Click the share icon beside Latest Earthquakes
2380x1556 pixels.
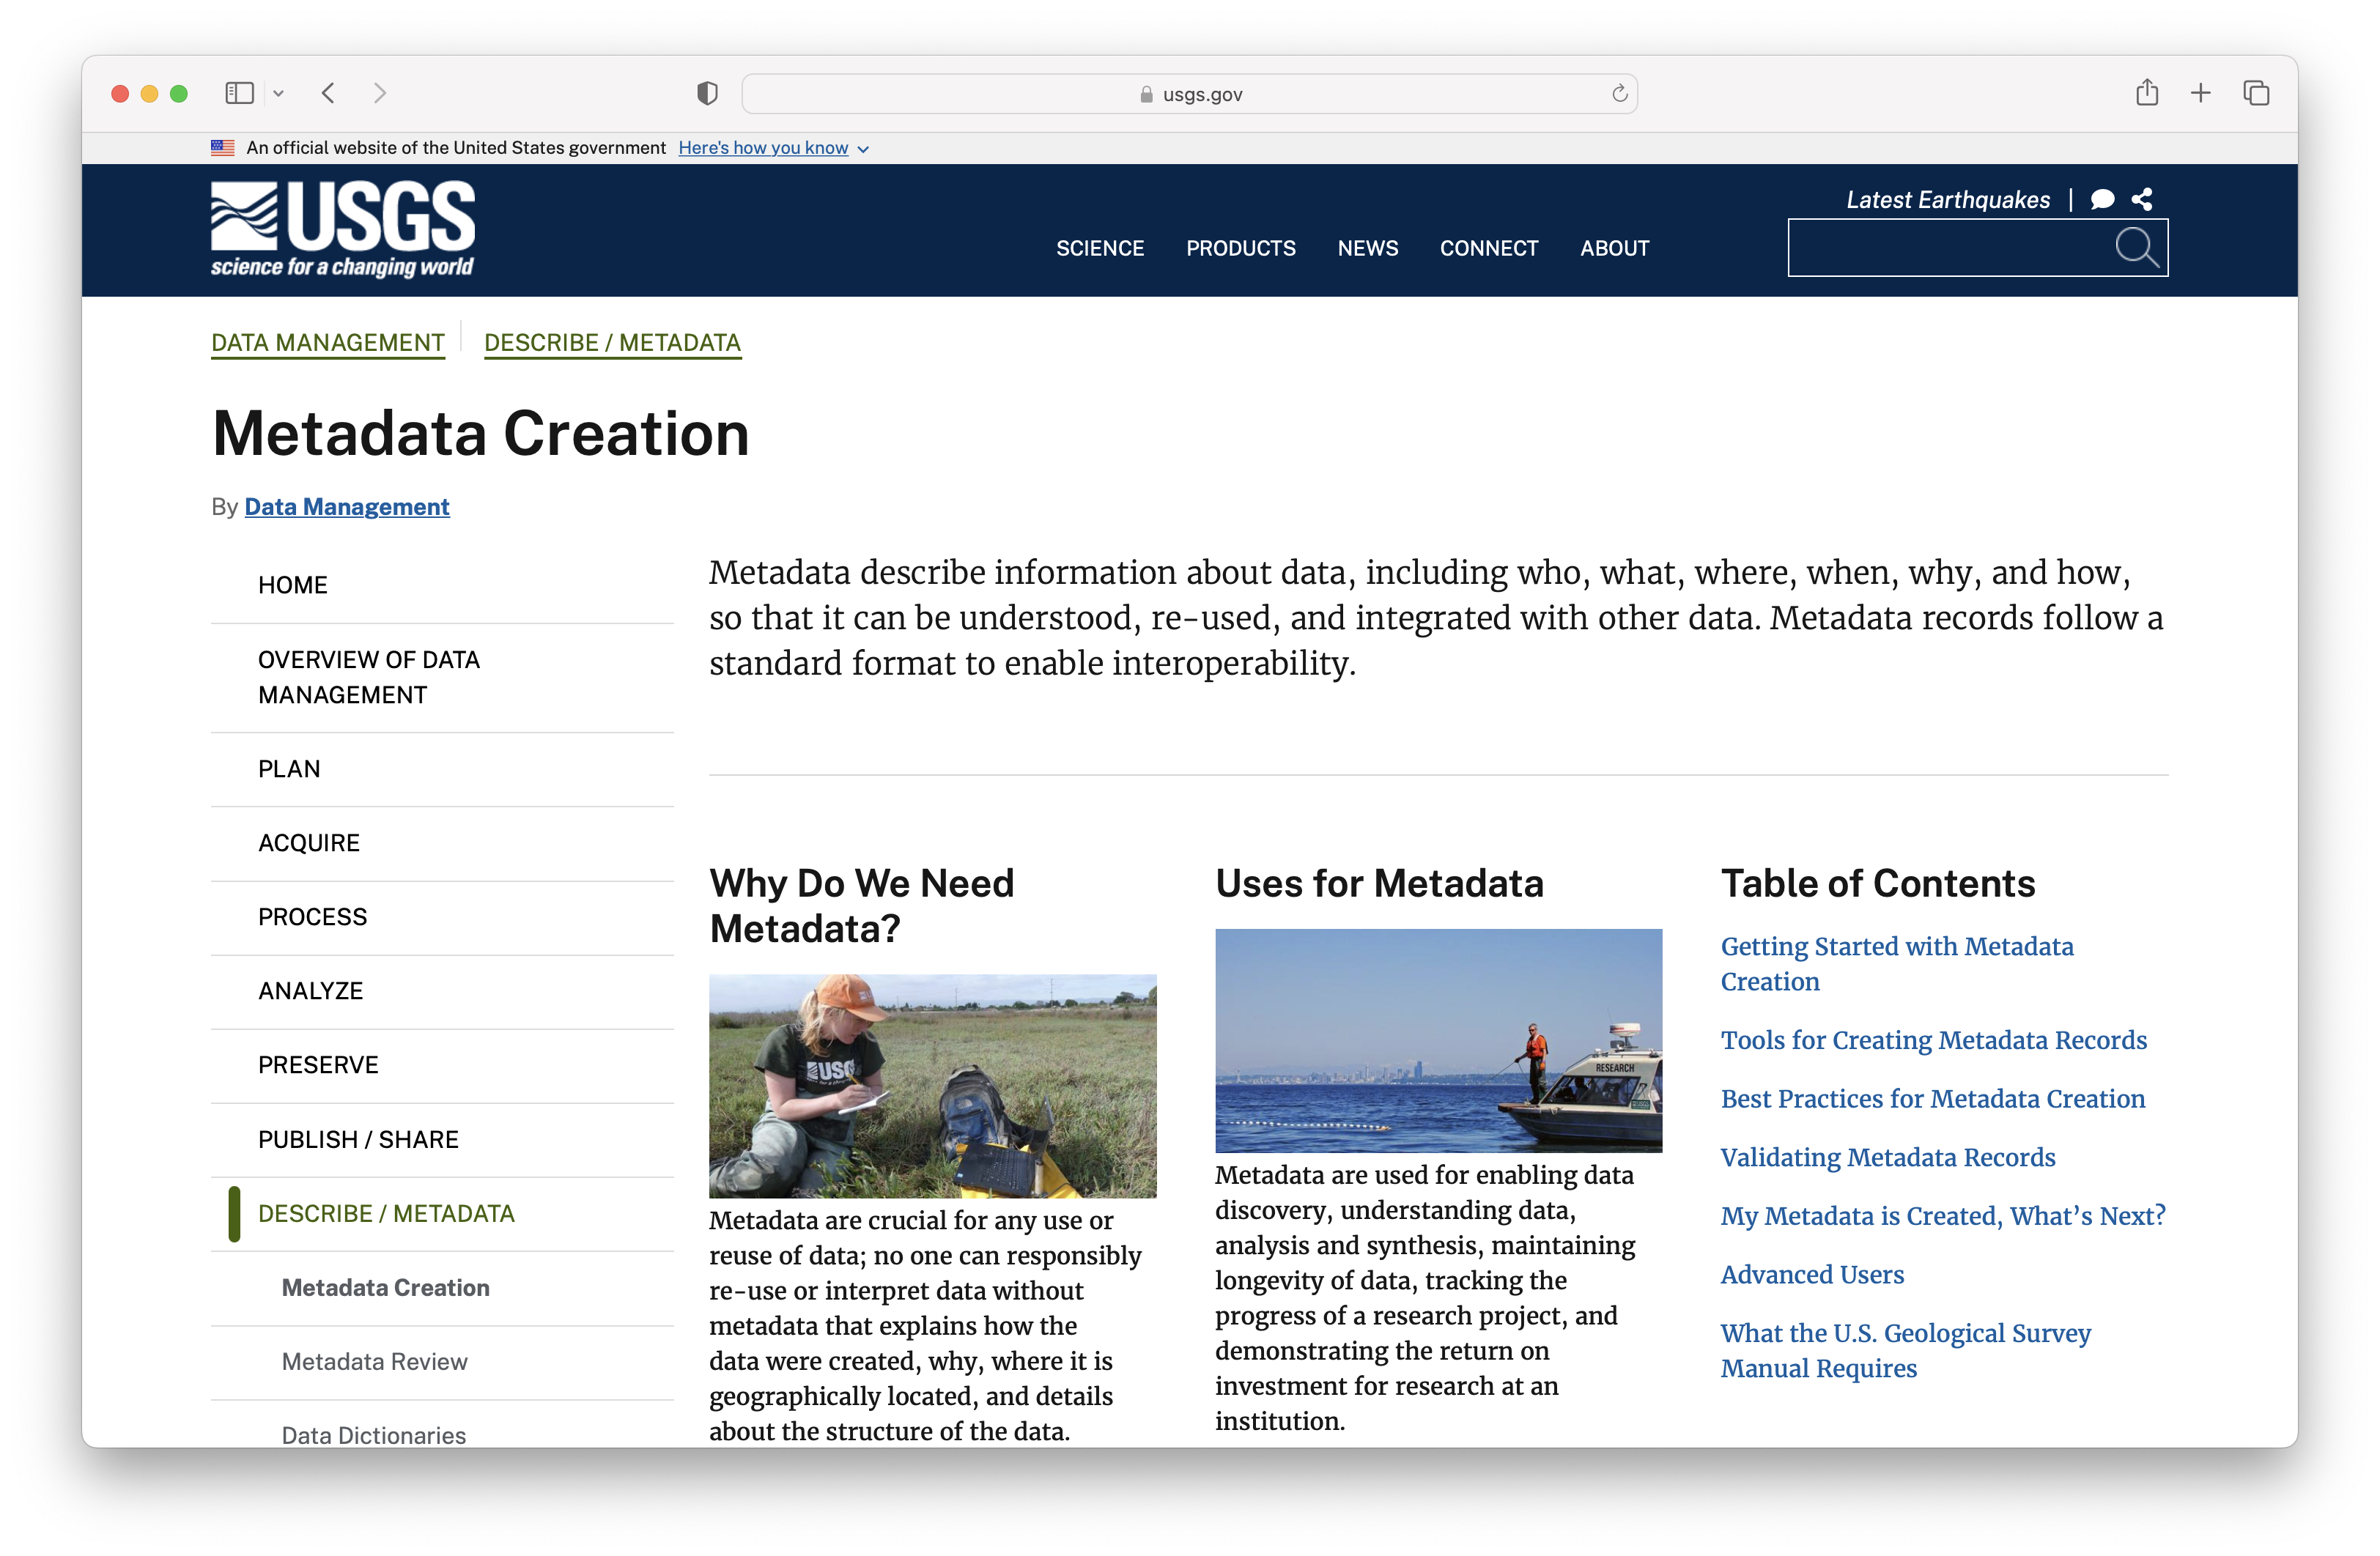[x=2142, y=199]
